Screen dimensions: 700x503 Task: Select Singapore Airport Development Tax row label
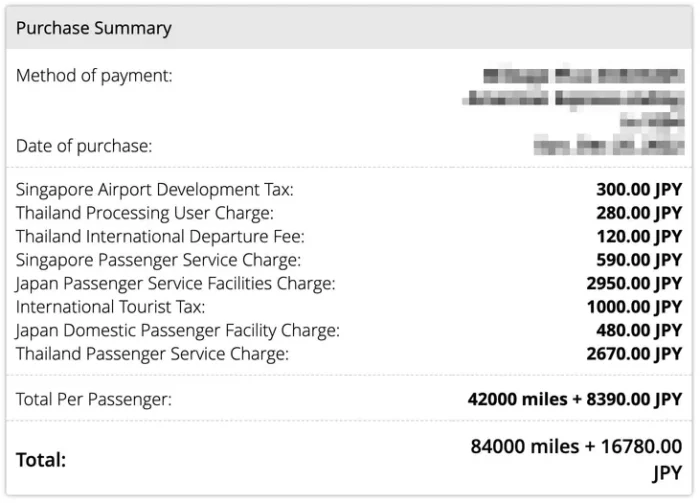[x=155, y=190]
